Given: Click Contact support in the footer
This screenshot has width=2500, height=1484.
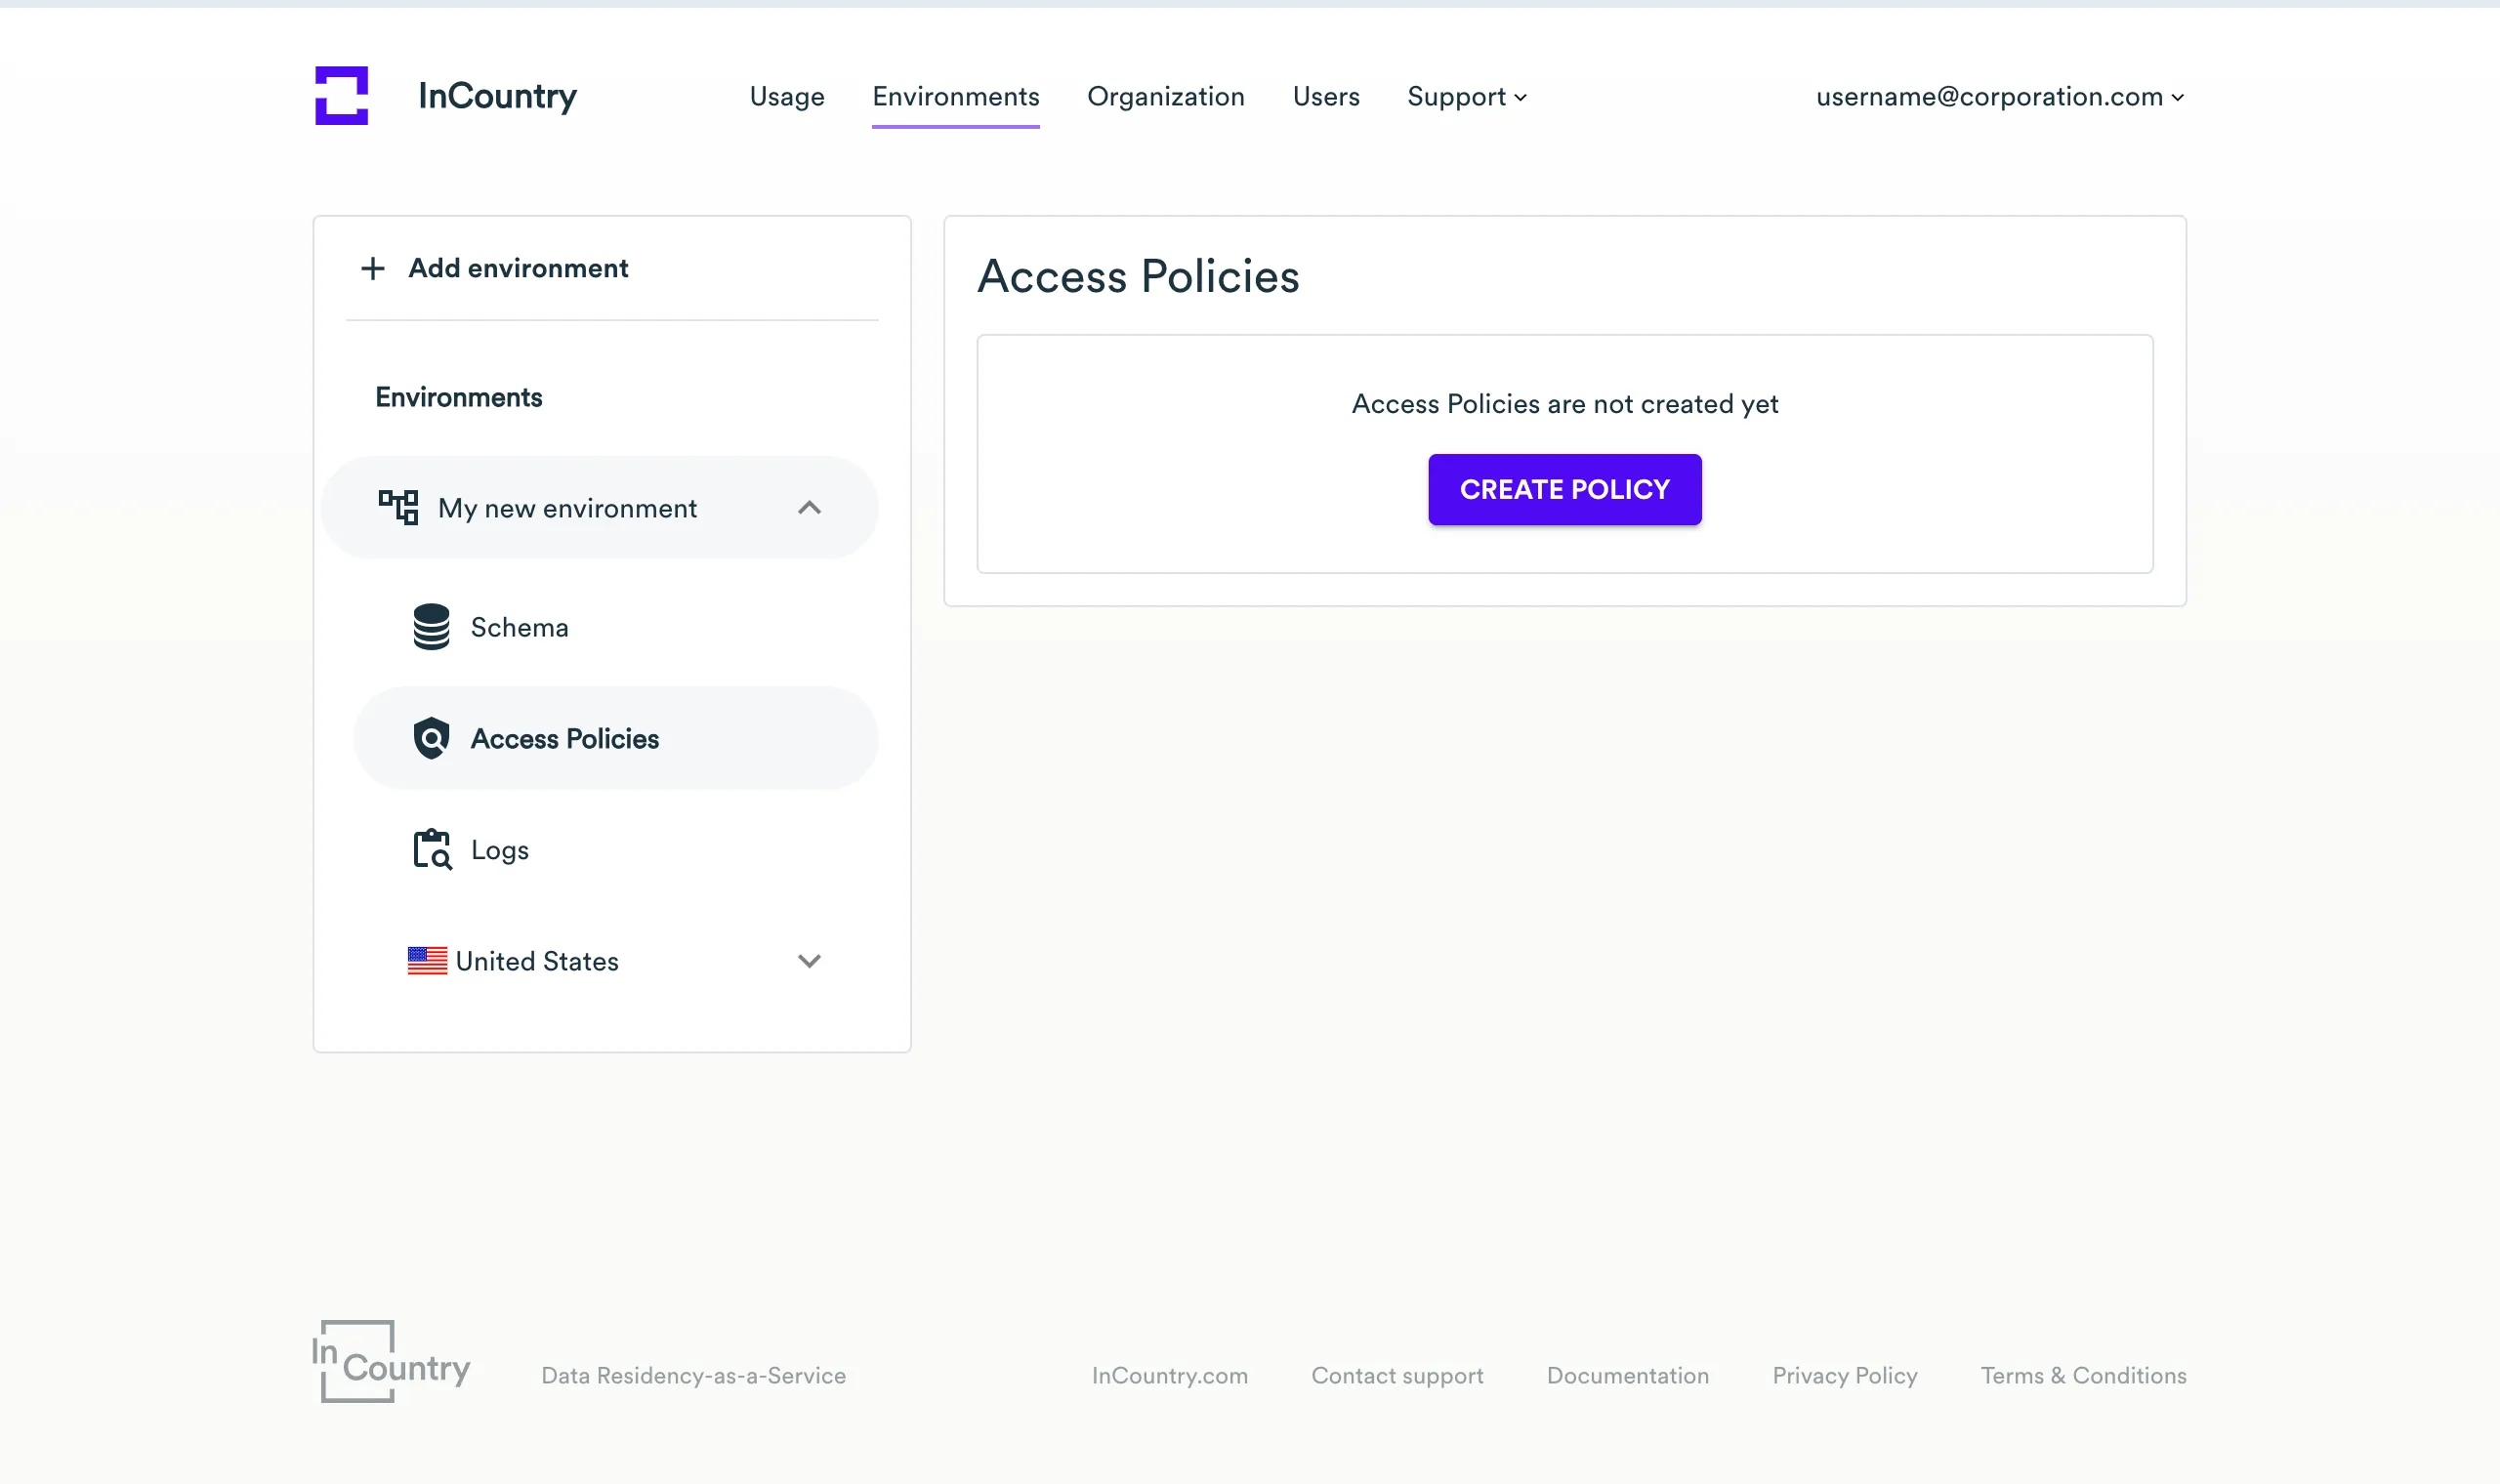Looking at the screenshot, I should [x=1396, y=1375].
